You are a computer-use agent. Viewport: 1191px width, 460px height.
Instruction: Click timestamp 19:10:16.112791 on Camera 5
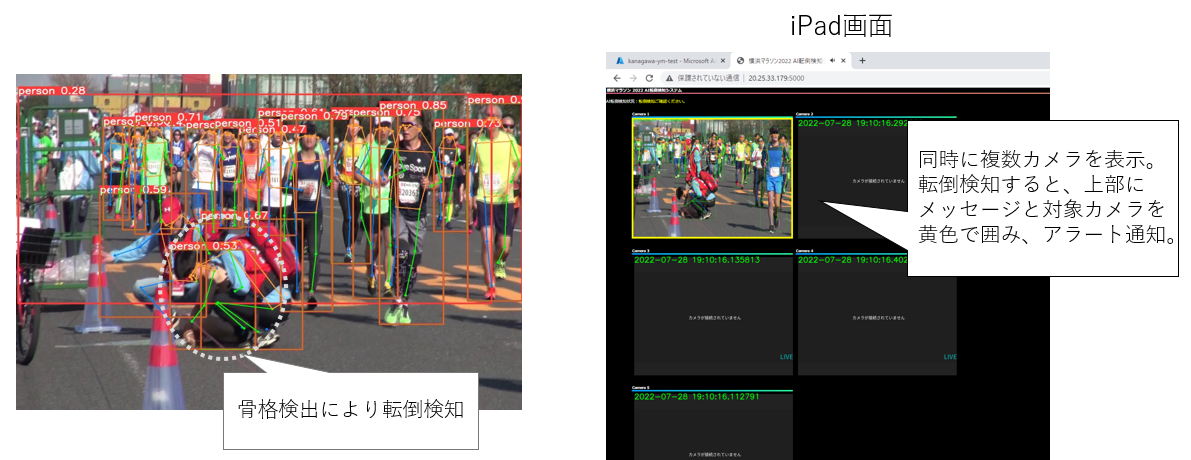tap(697, 396)
